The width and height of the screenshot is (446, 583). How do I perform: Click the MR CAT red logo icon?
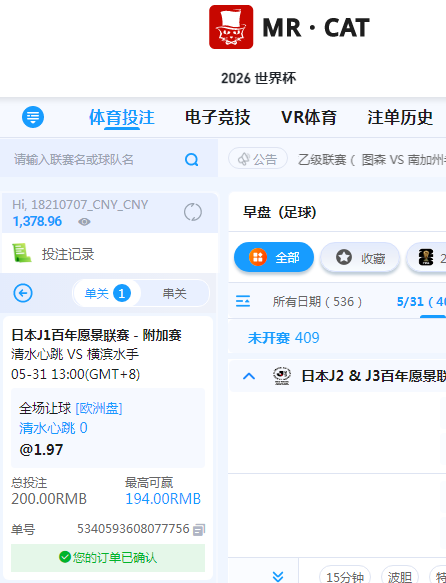[x=231, y=27]
